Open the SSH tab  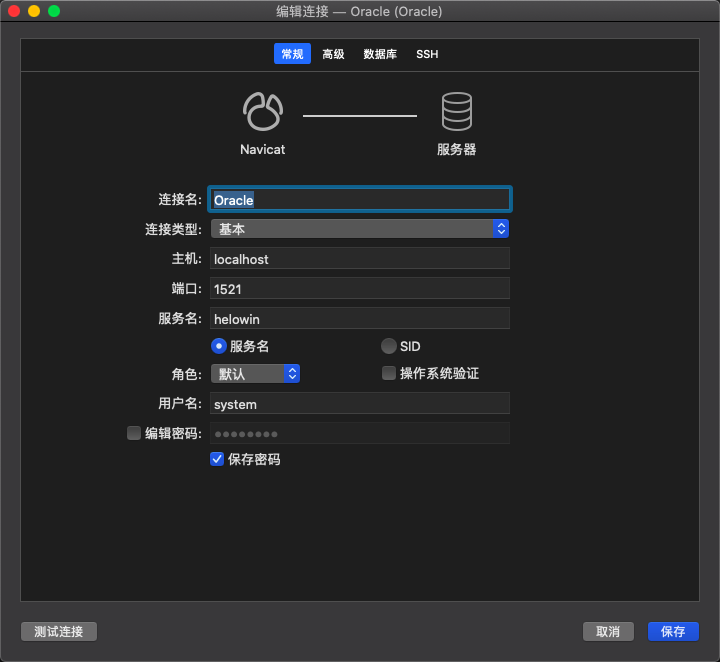coord(427,54)
